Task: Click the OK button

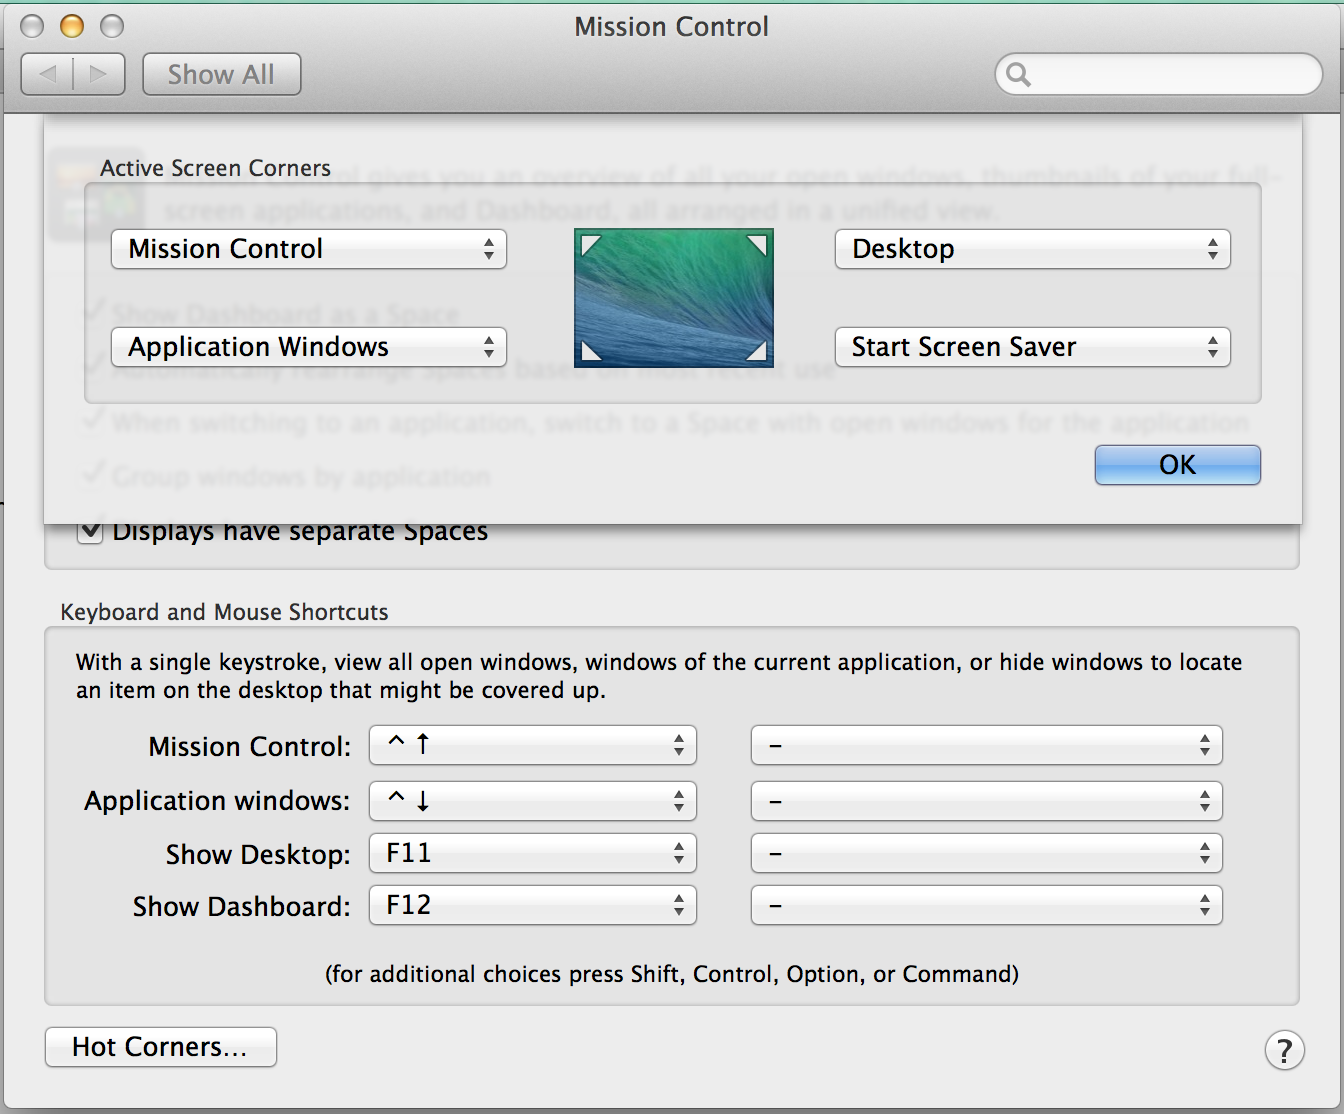Action: (1178, 465)
